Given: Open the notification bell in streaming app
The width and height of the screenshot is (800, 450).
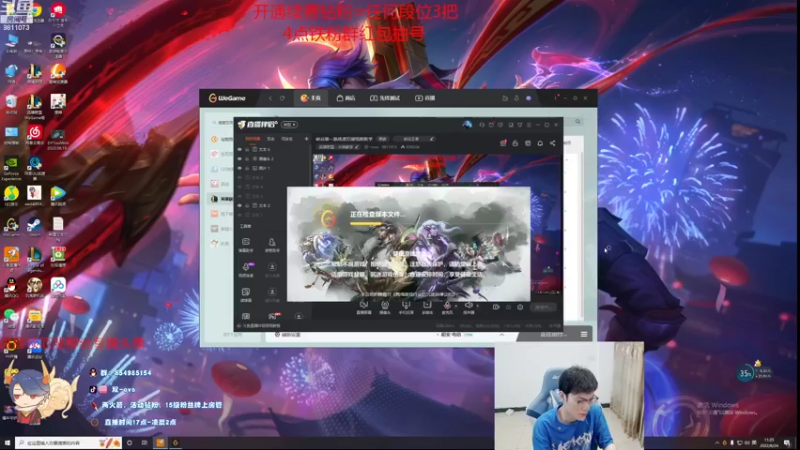Looking at the screenshot, I should coord(540,143).
